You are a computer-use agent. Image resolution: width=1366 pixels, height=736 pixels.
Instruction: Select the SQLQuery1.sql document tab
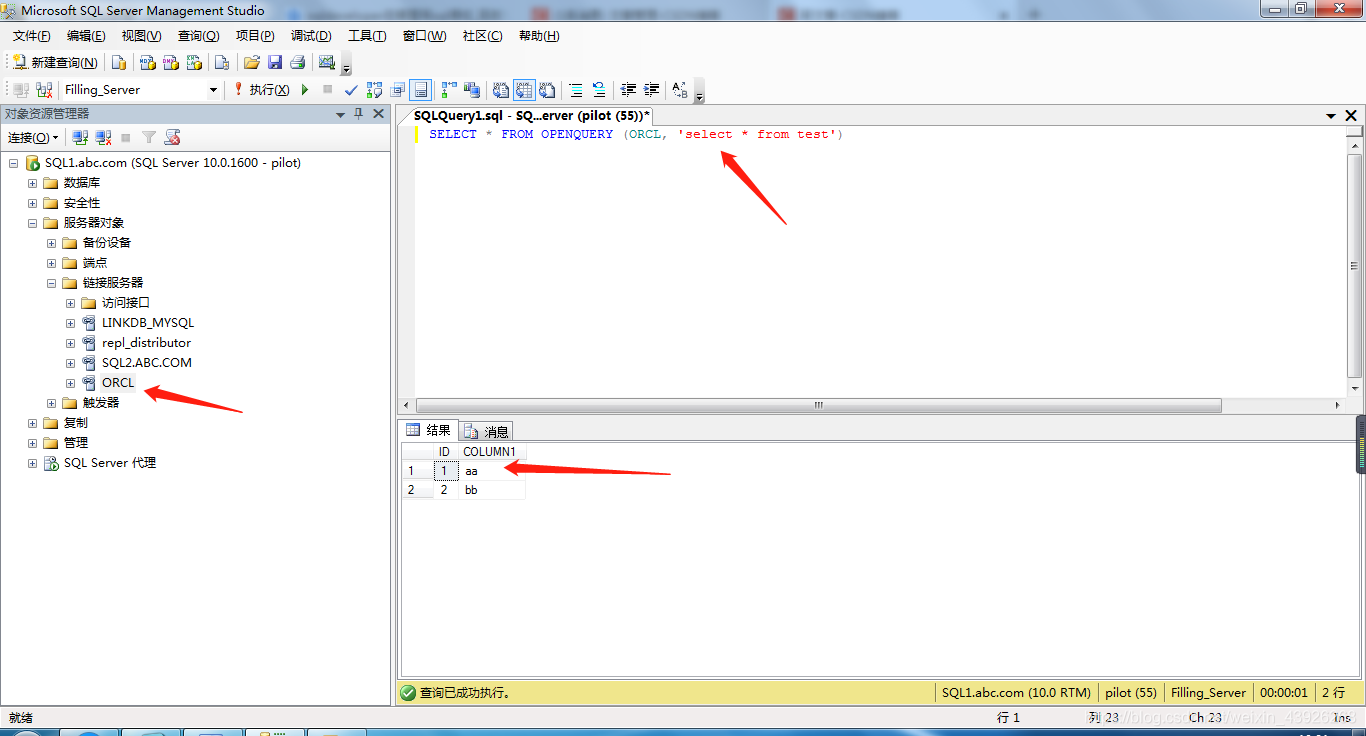(531, 116)
